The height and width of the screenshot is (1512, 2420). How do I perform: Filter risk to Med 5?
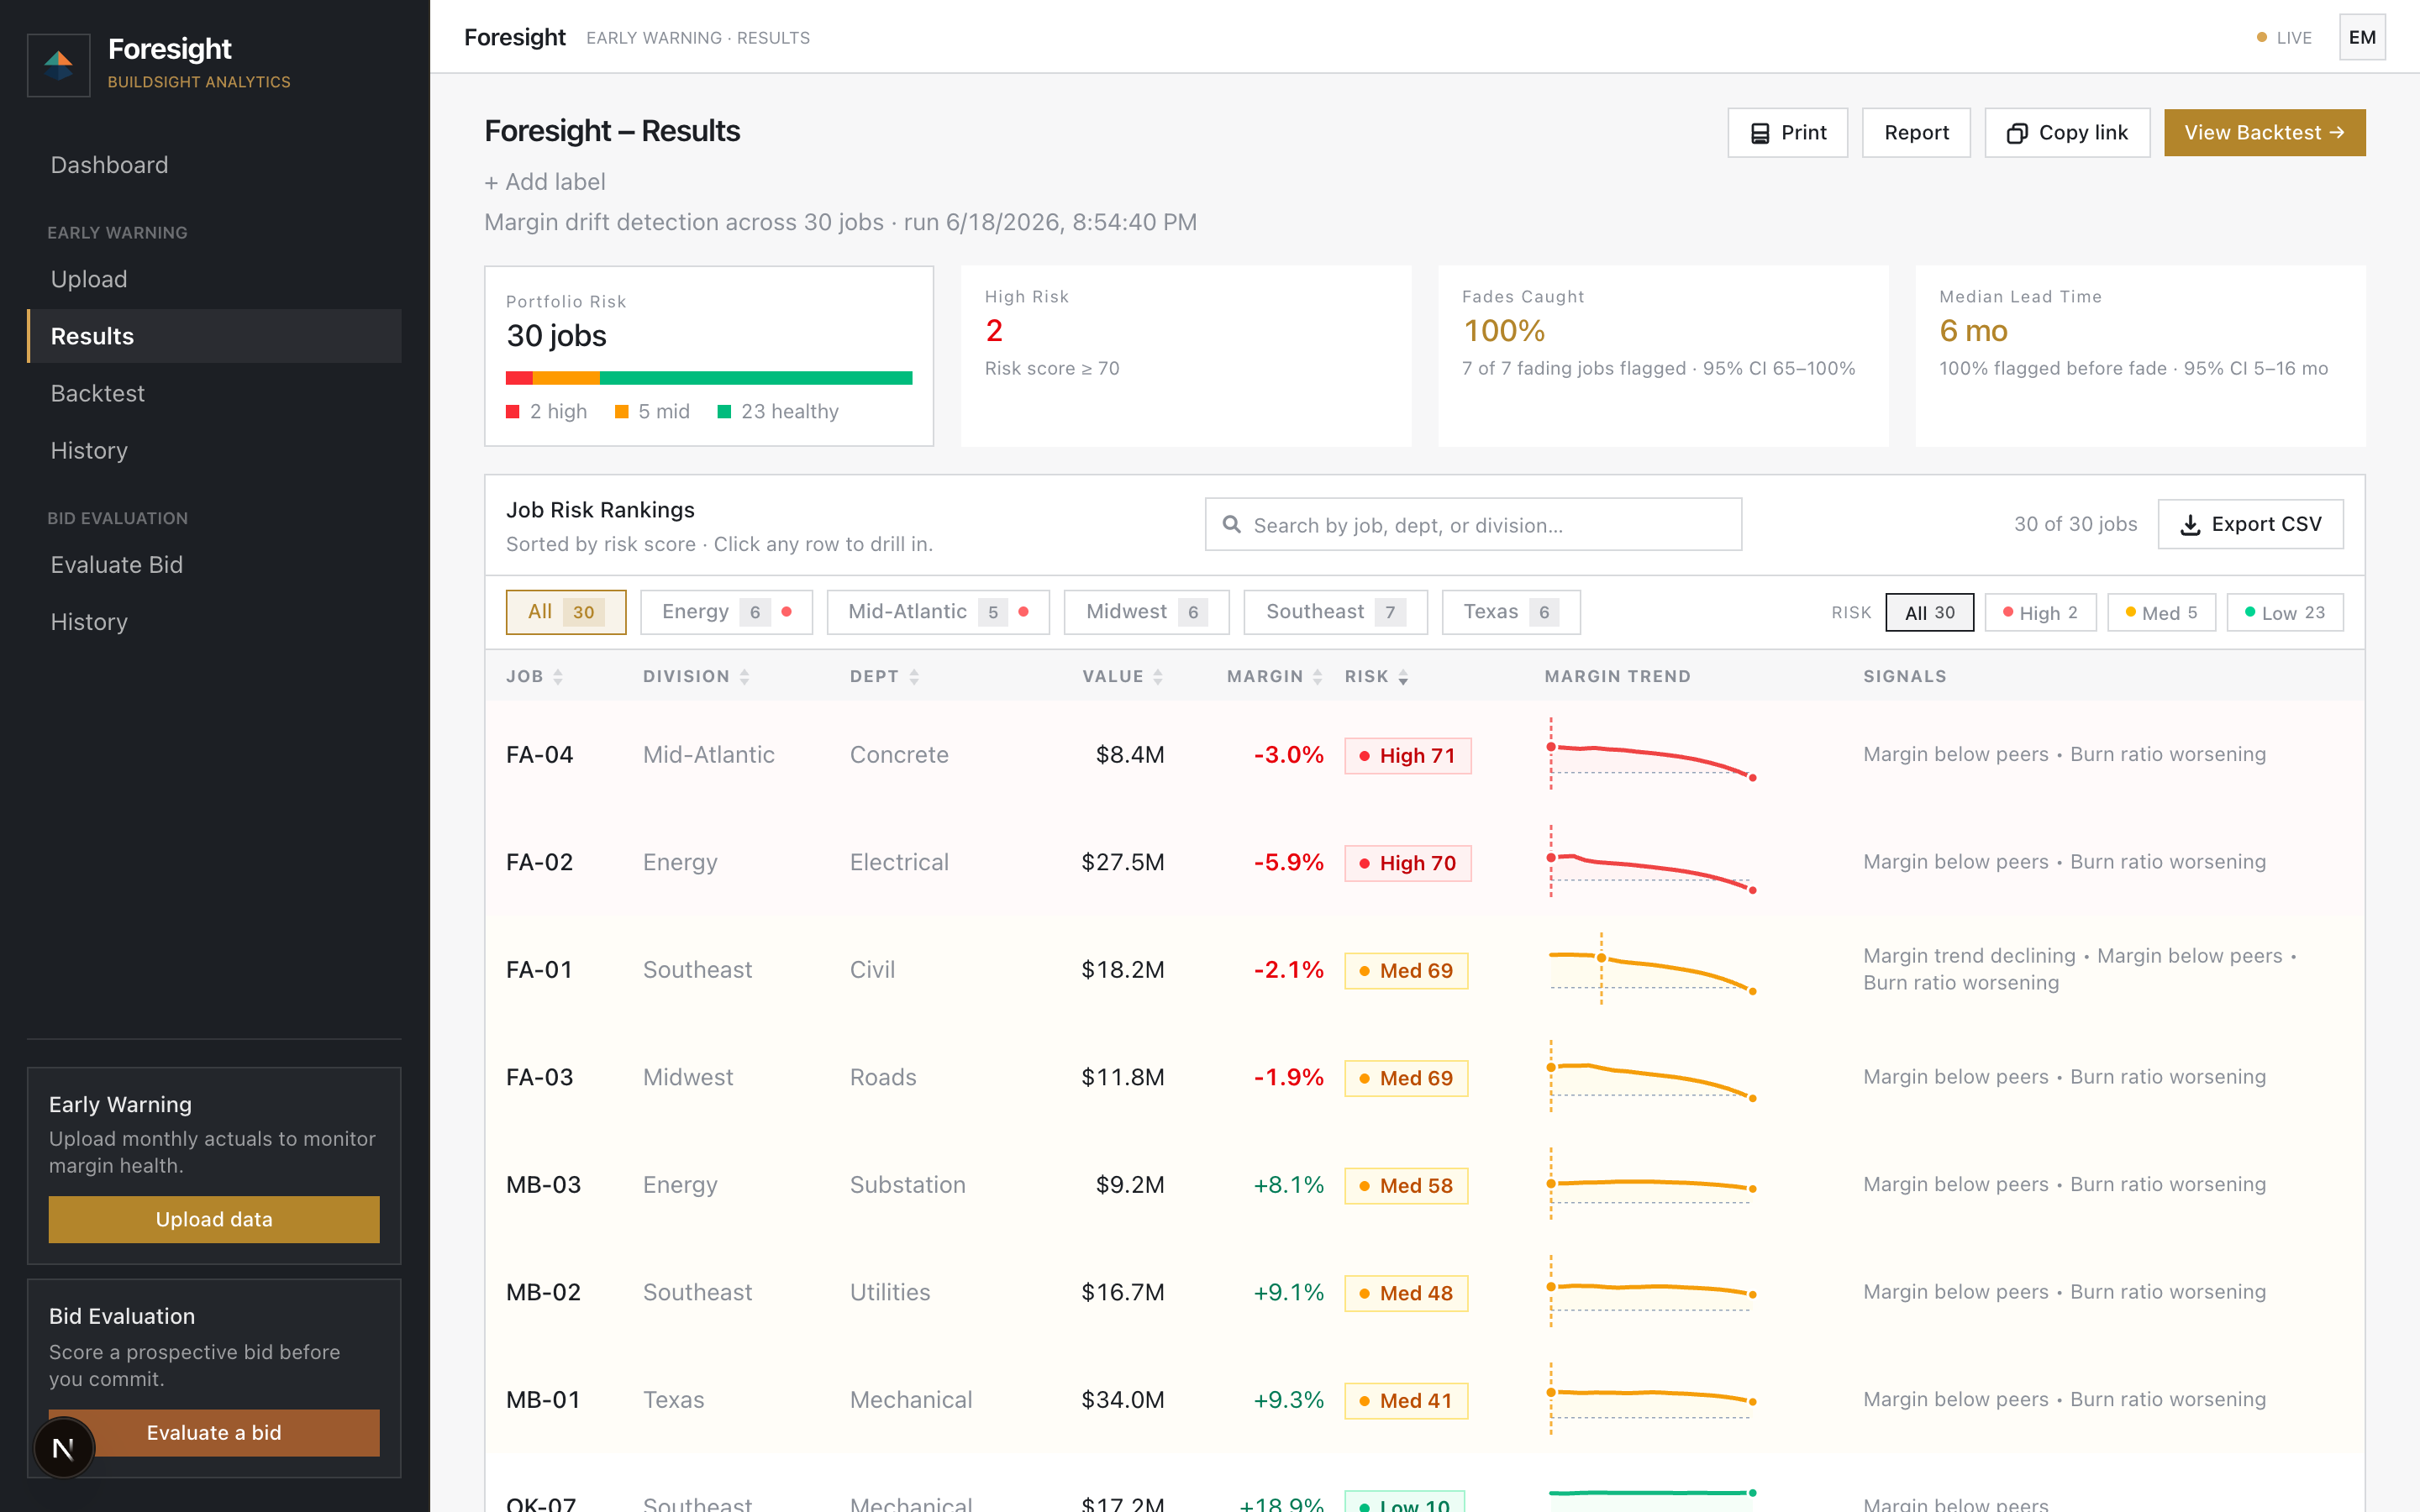point(2161,613)
